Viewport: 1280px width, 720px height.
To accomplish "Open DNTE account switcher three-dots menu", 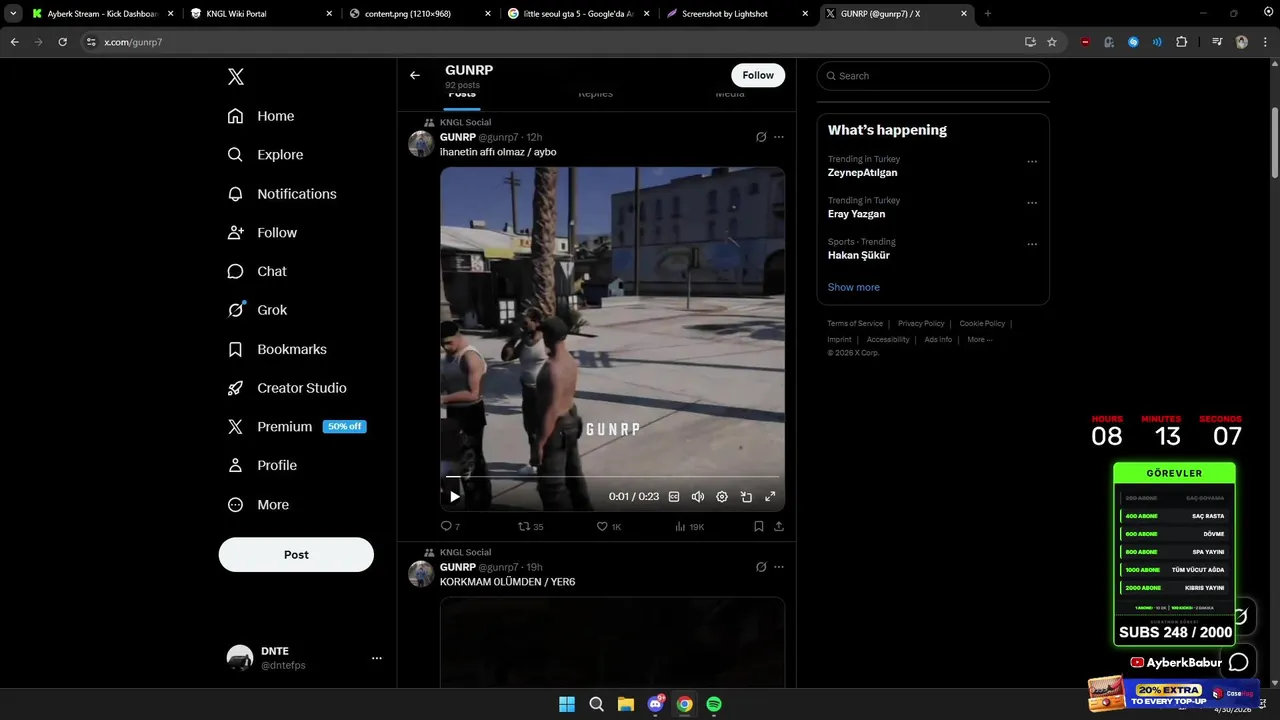I will (377, 658).
